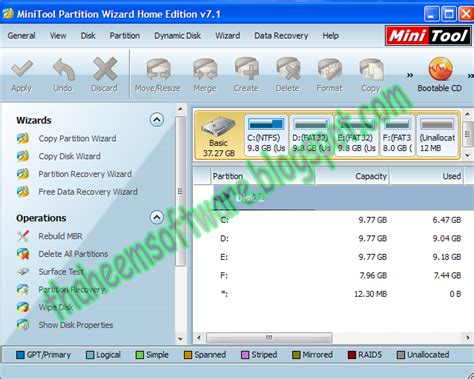
Task: Click the Partition Recovery Wizard icon
Action: pyautogui.click(x=23, y=174)
